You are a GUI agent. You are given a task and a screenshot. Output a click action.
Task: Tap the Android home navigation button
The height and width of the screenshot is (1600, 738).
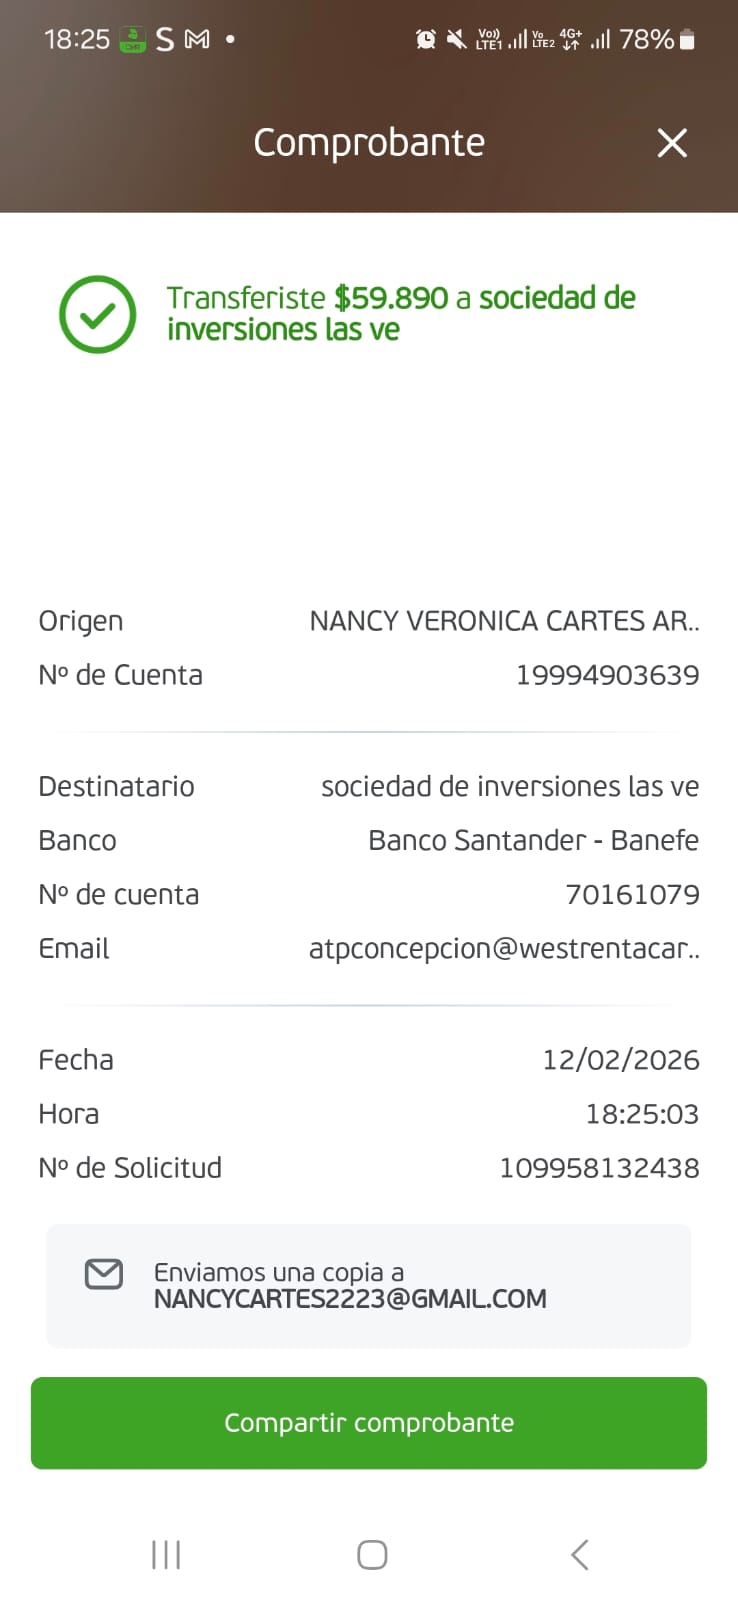pyautogui.click(x=372, y=1555)
